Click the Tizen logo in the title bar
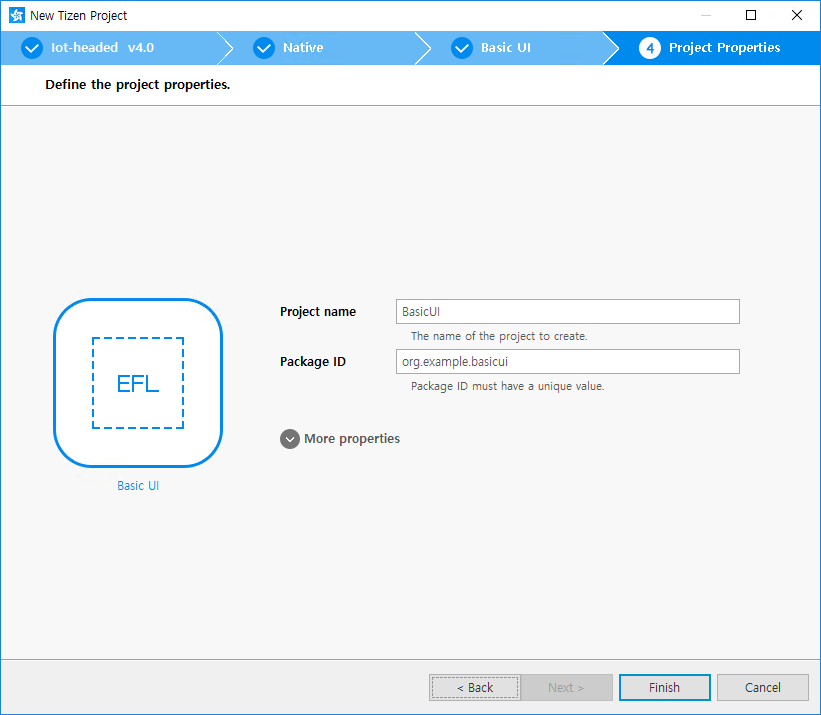Screen dimensions: 821x715 click(x=16, y=15)
